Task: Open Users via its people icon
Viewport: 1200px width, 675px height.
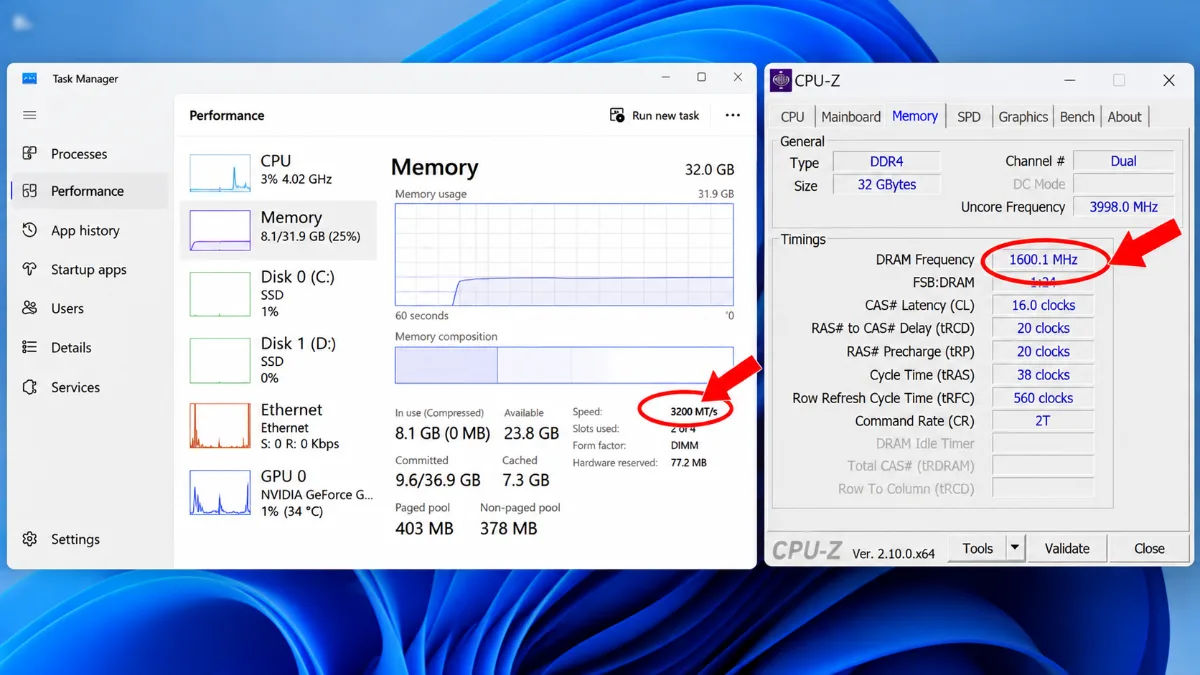Action: (30, 308)
